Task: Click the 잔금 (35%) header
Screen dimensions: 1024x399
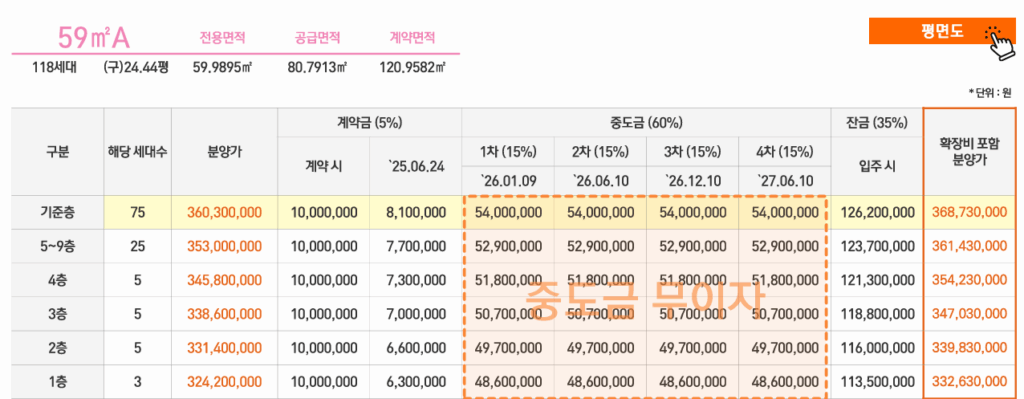Action: coord(876,122)
